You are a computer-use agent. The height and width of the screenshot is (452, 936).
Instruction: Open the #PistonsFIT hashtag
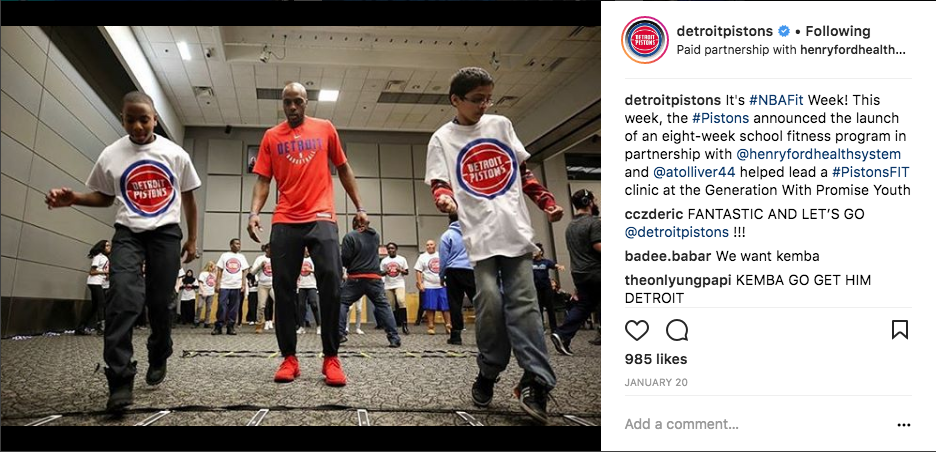(871, 173)
